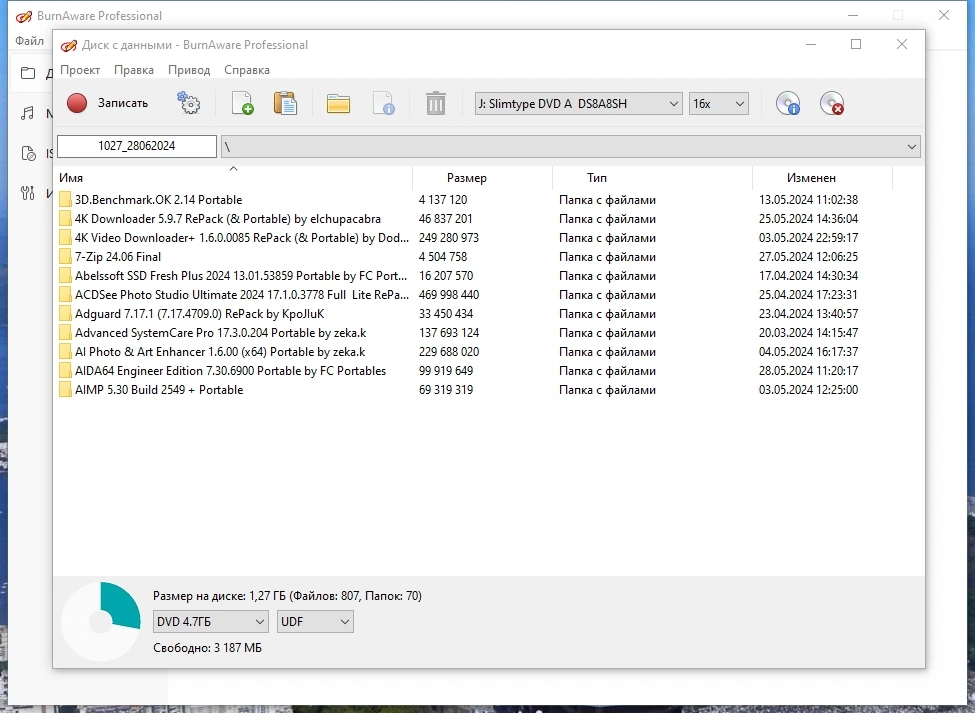The image size is (975, 713).
Task: Click folder icon beside 7-Zip 24.06 Final
Action: [x=65, y=257]
